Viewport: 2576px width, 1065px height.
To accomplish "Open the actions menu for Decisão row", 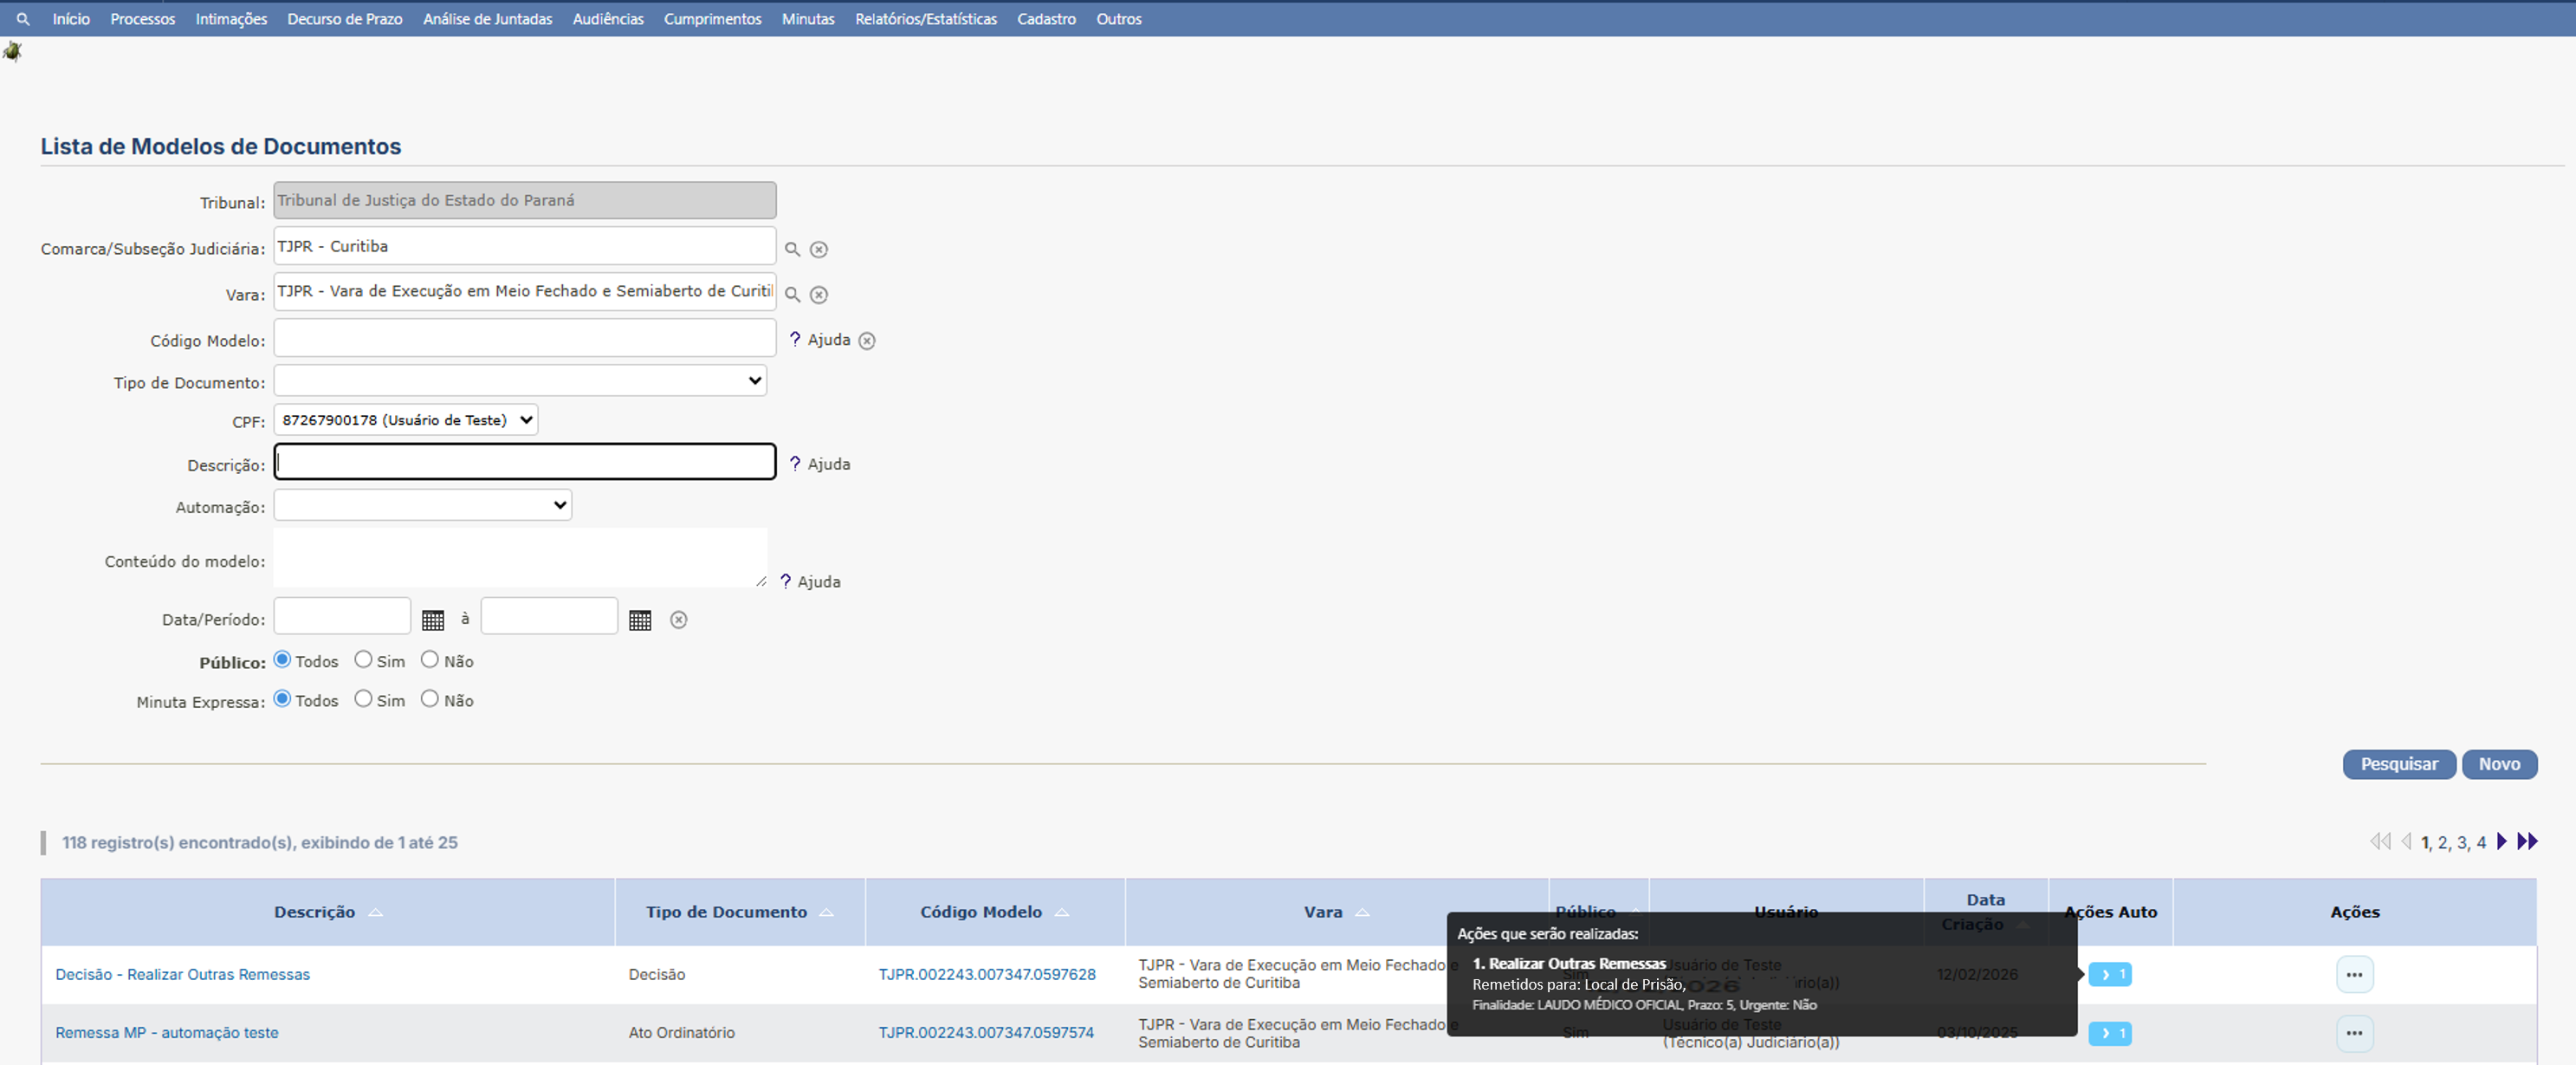I will point(2355,974).
